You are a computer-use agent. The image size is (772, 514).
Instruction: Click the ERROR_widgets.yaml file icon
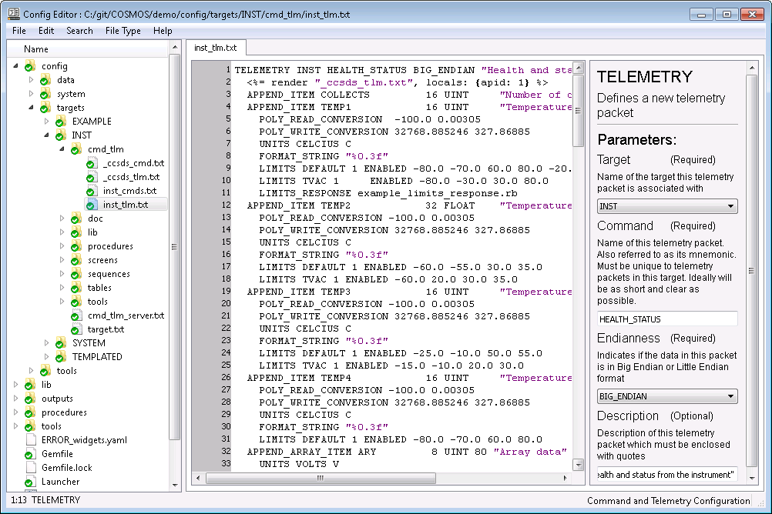tap(30, 440)
